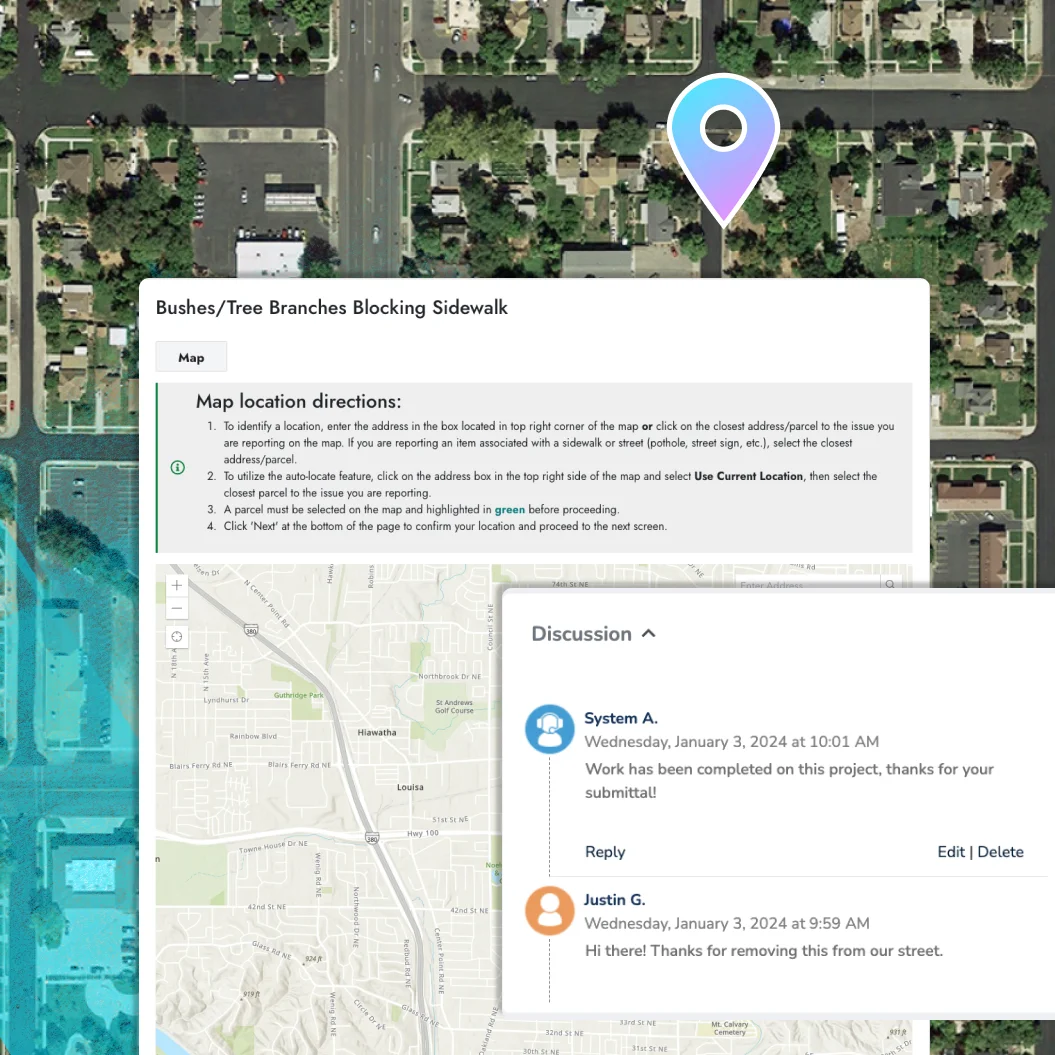Collapse the Discussion section chevron
The image size is (1055, 1055).
pyautogui.click(x=649, y=633)
